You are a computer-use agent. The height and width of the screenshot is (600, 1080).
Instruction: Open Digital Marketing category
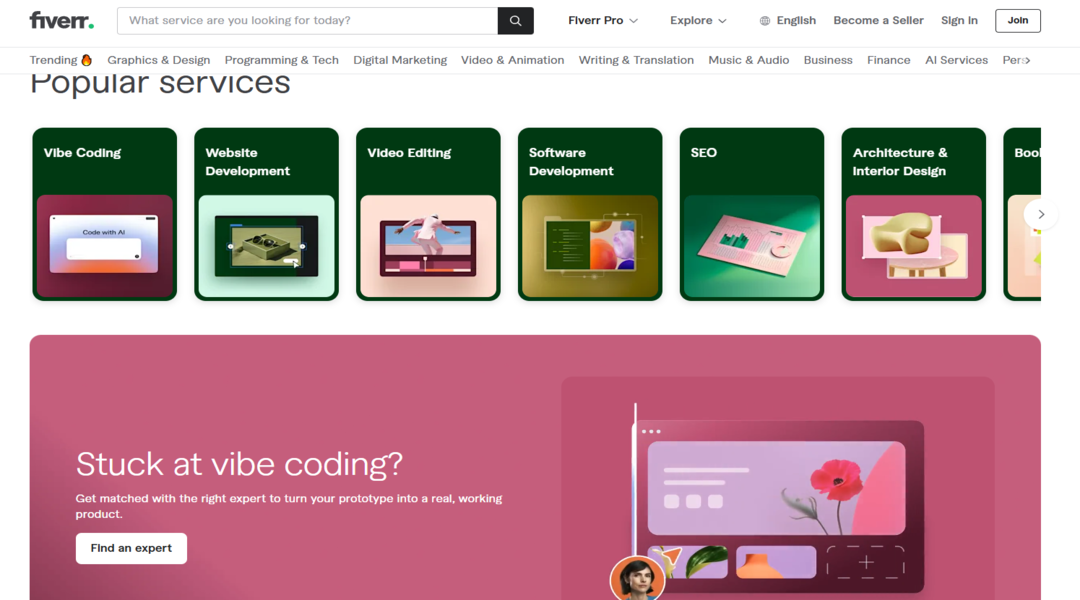[400, 60]
